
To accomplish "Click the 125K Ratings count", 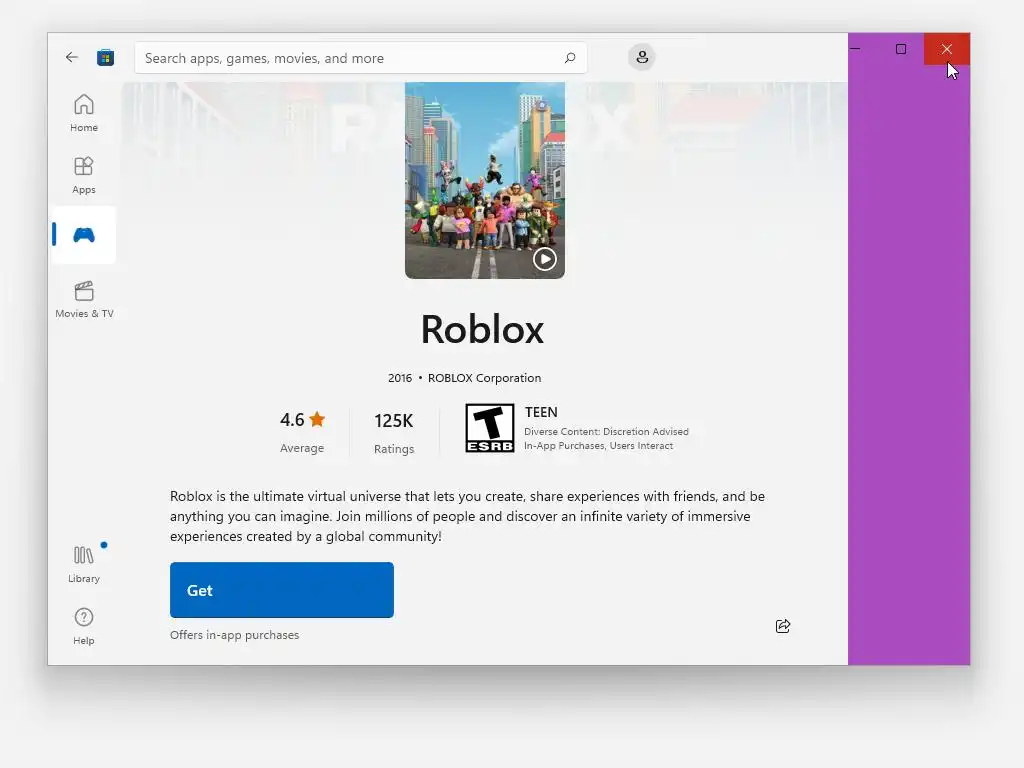I will pyautogui.click(x=394, y=432).
